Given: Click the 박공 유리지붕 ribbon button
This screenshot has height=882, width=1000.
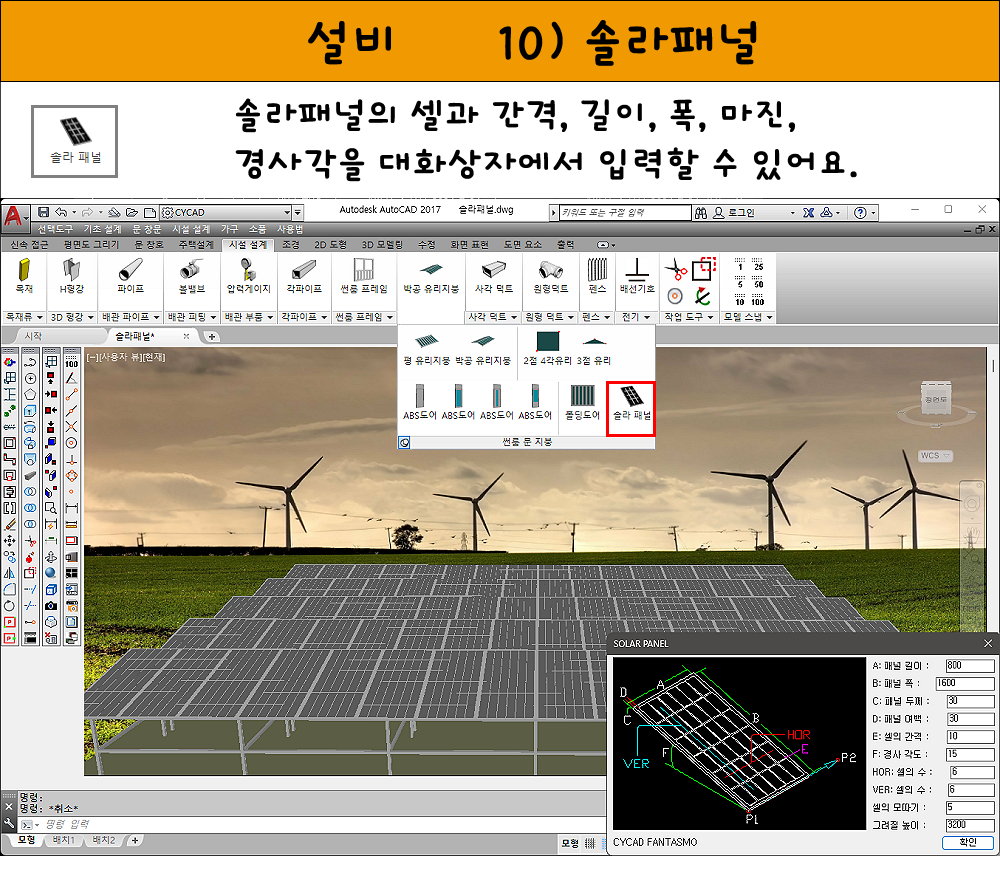Looking at the screenshot, I should tap(431, 277).
